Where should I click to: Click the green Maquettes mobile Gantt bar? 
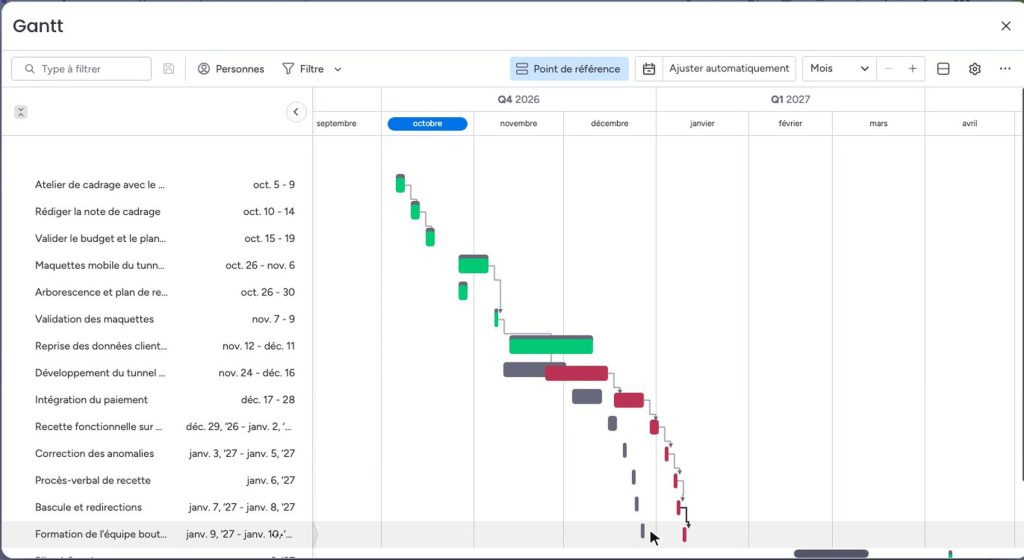[x=473, y=265]
